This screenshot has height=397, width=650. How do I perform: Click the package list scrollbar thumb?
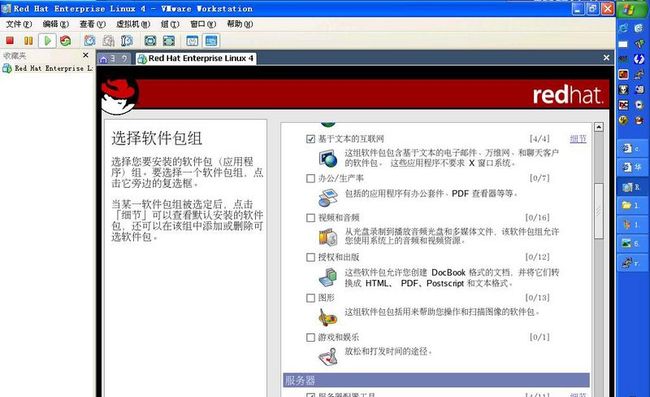(599, 211)
